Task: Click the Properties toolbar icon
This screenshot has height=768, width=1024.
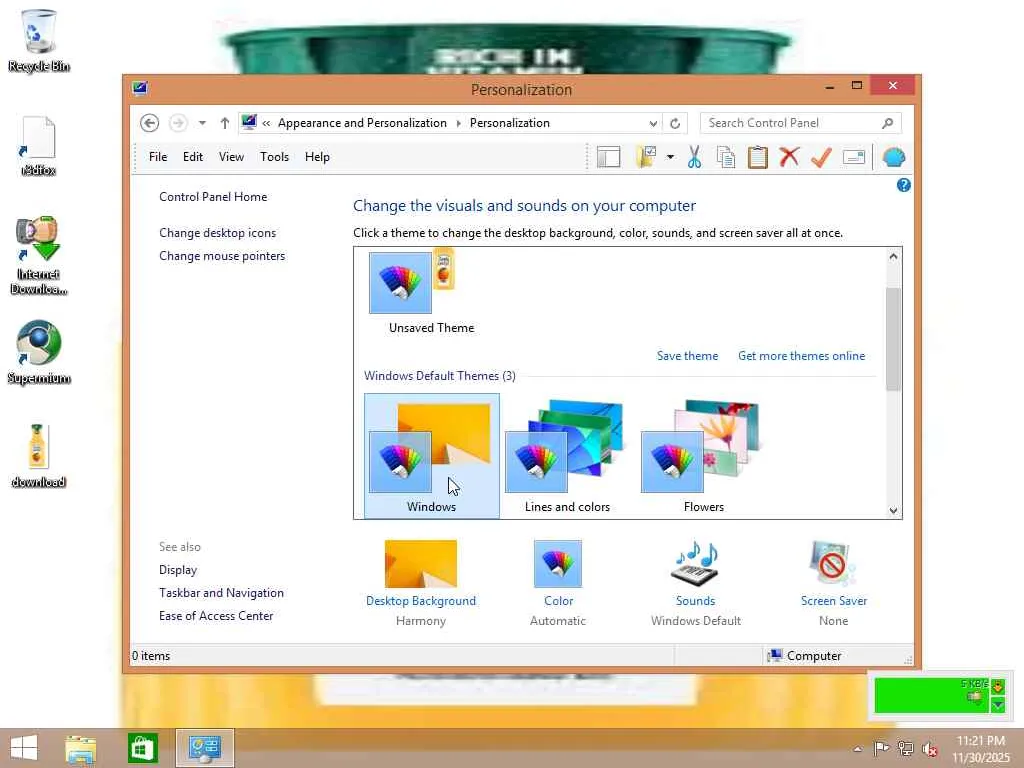Action: pos(854,157)
